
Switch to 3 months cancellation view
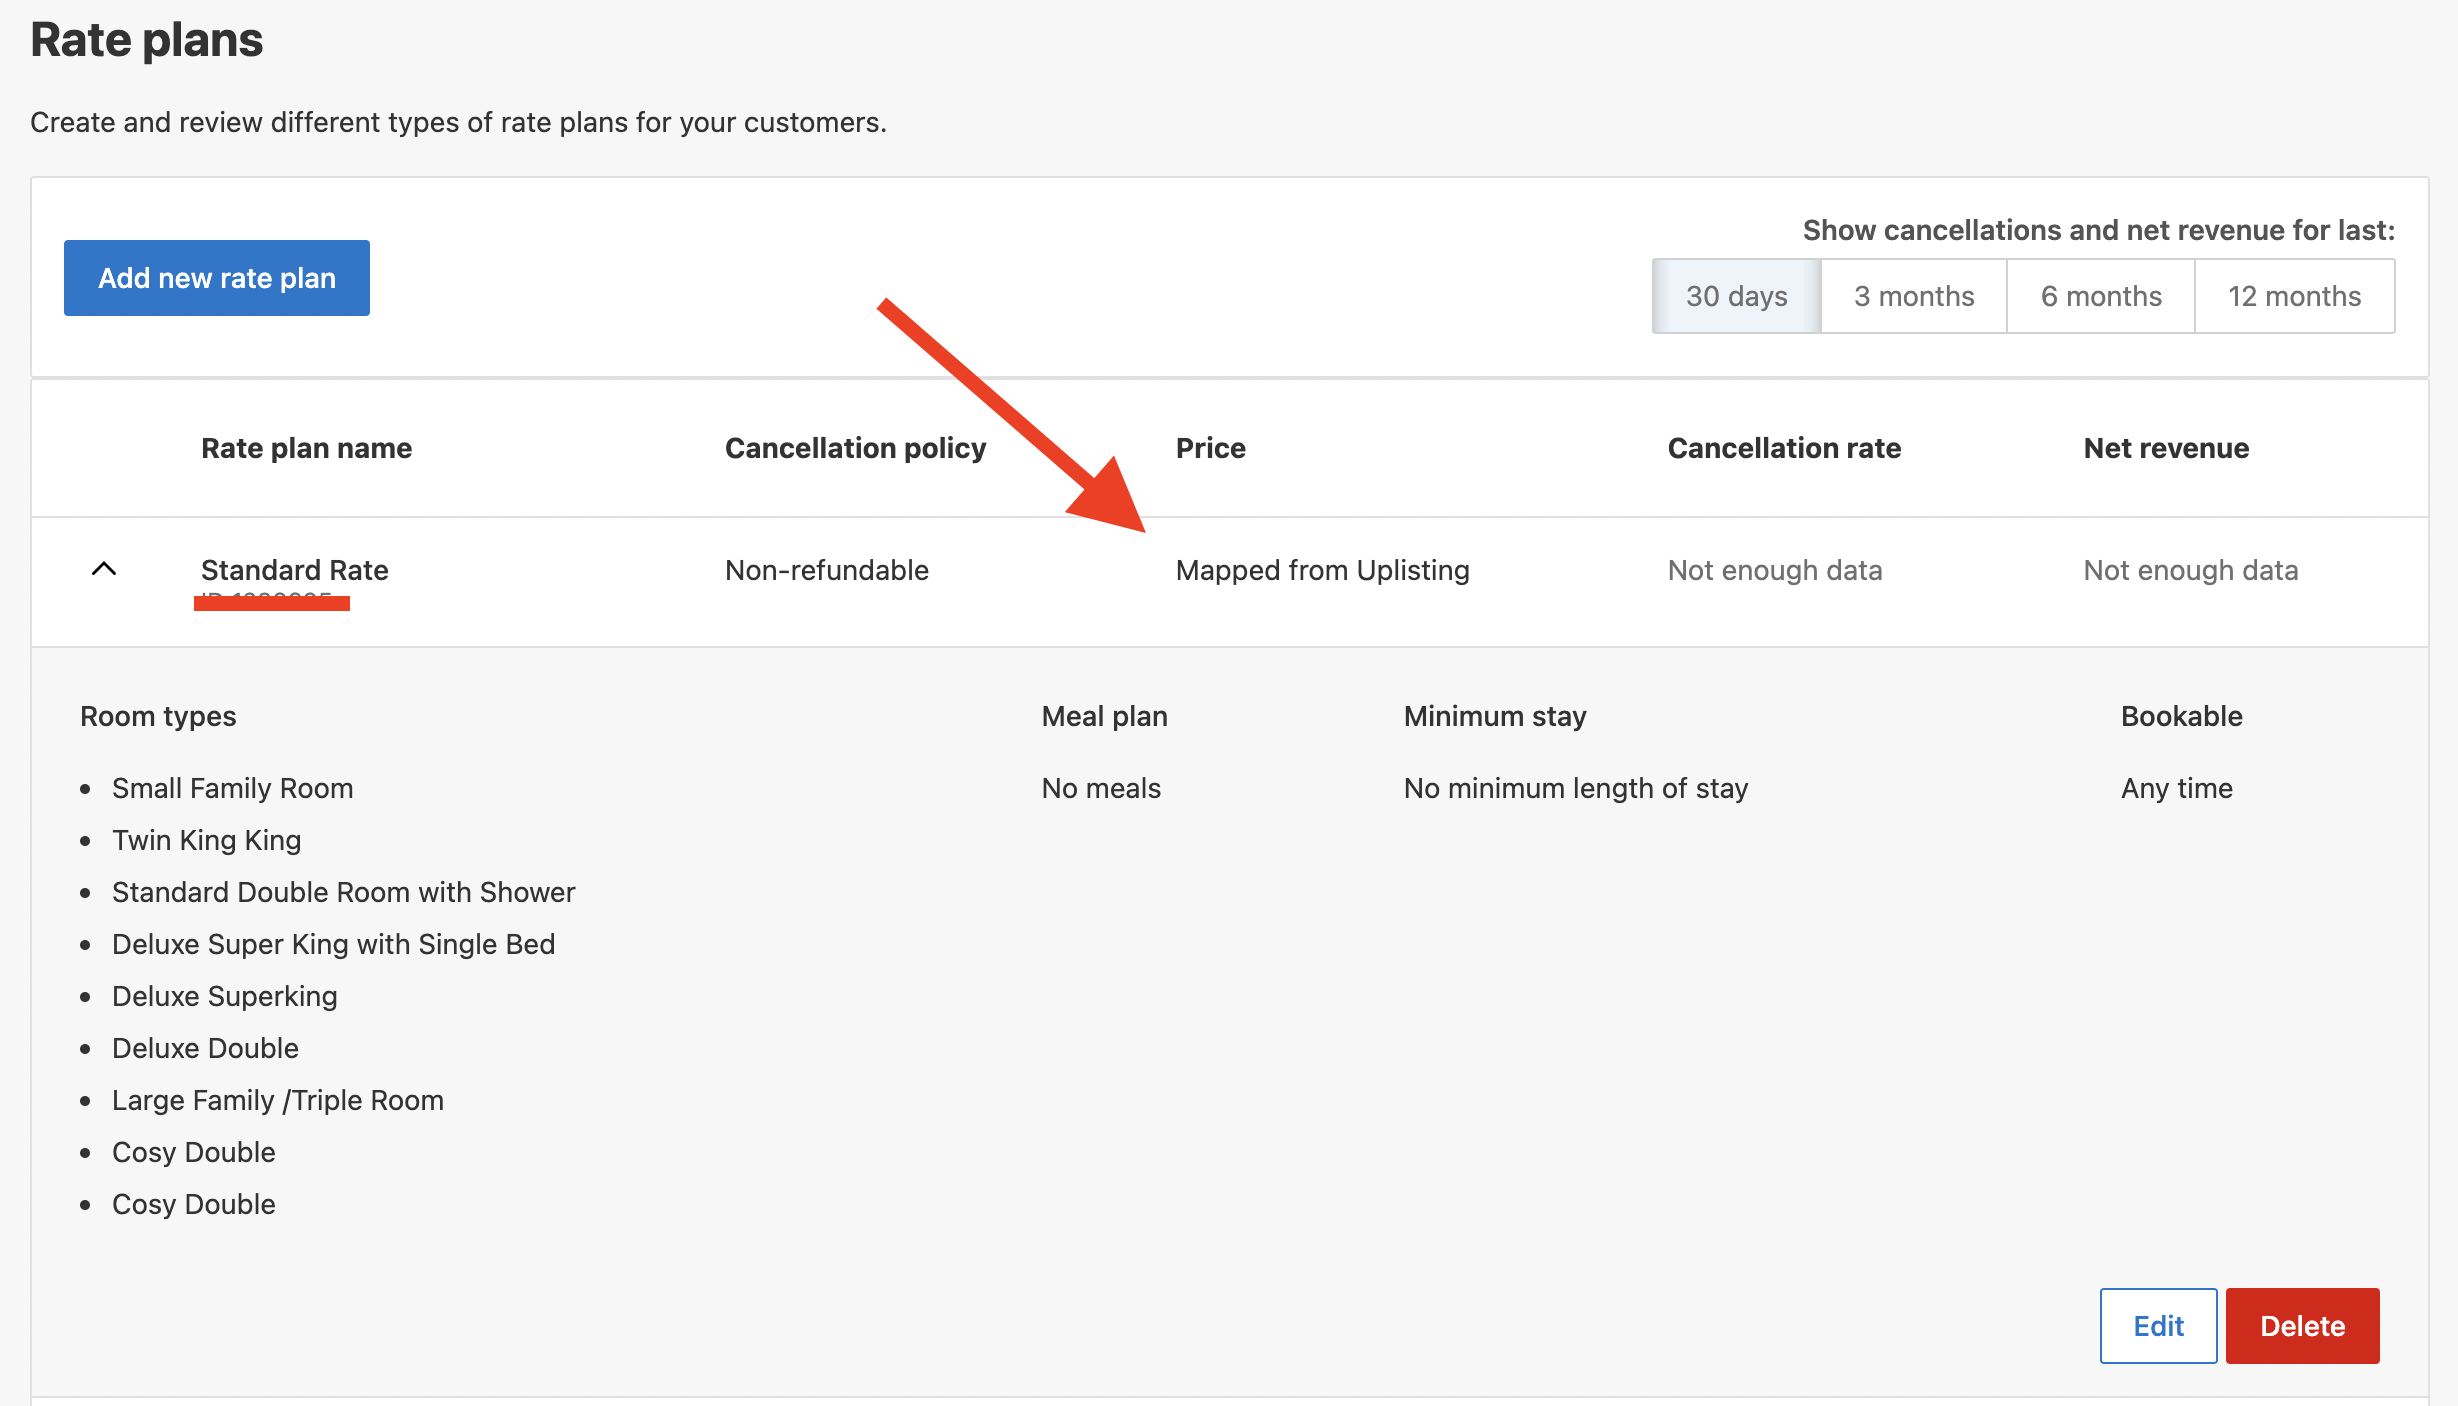(1914, 296)
